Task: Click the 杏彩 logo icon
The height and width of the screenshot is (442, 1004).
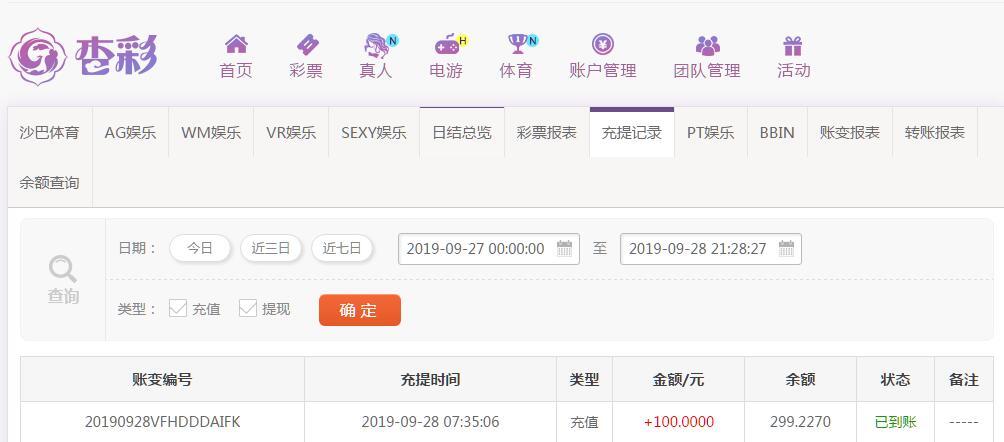Action: pos(37,56)
